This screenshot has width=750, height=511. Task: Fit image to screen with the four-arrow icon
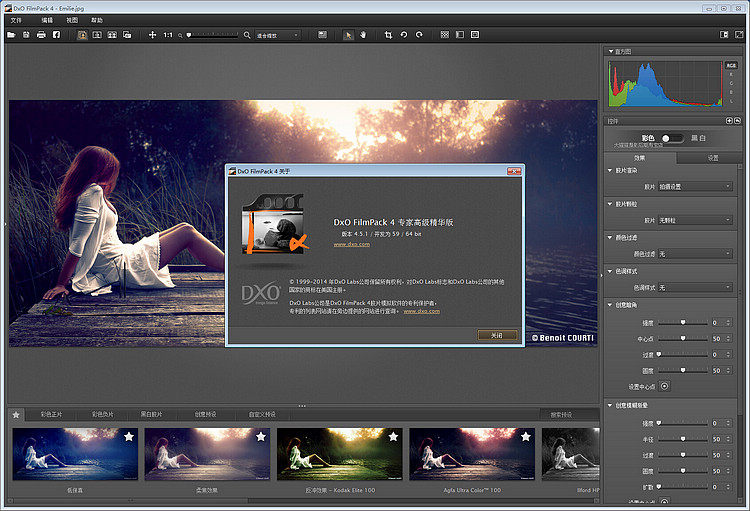coord(152,34)
